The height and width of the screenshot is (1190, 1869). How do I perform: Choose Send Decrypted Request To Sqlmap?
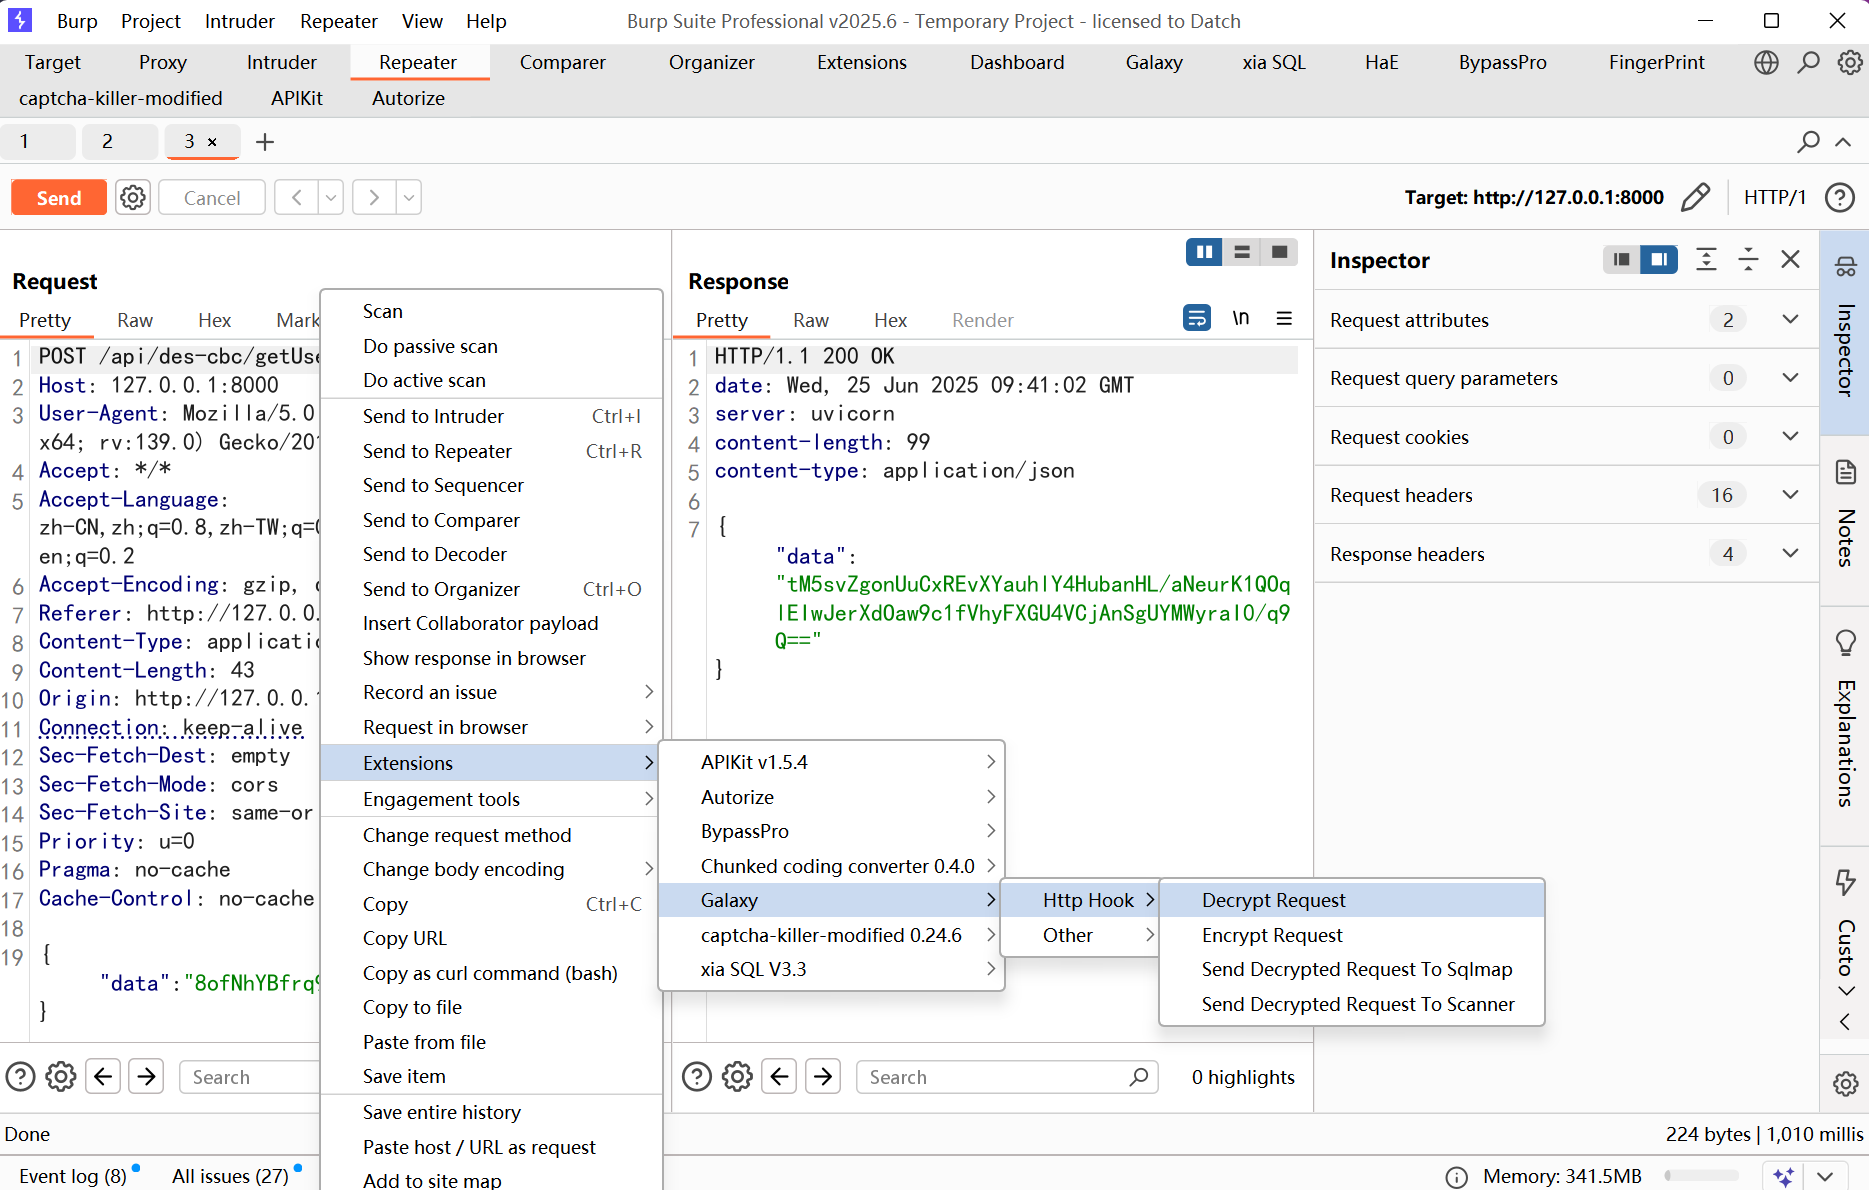1352,969
